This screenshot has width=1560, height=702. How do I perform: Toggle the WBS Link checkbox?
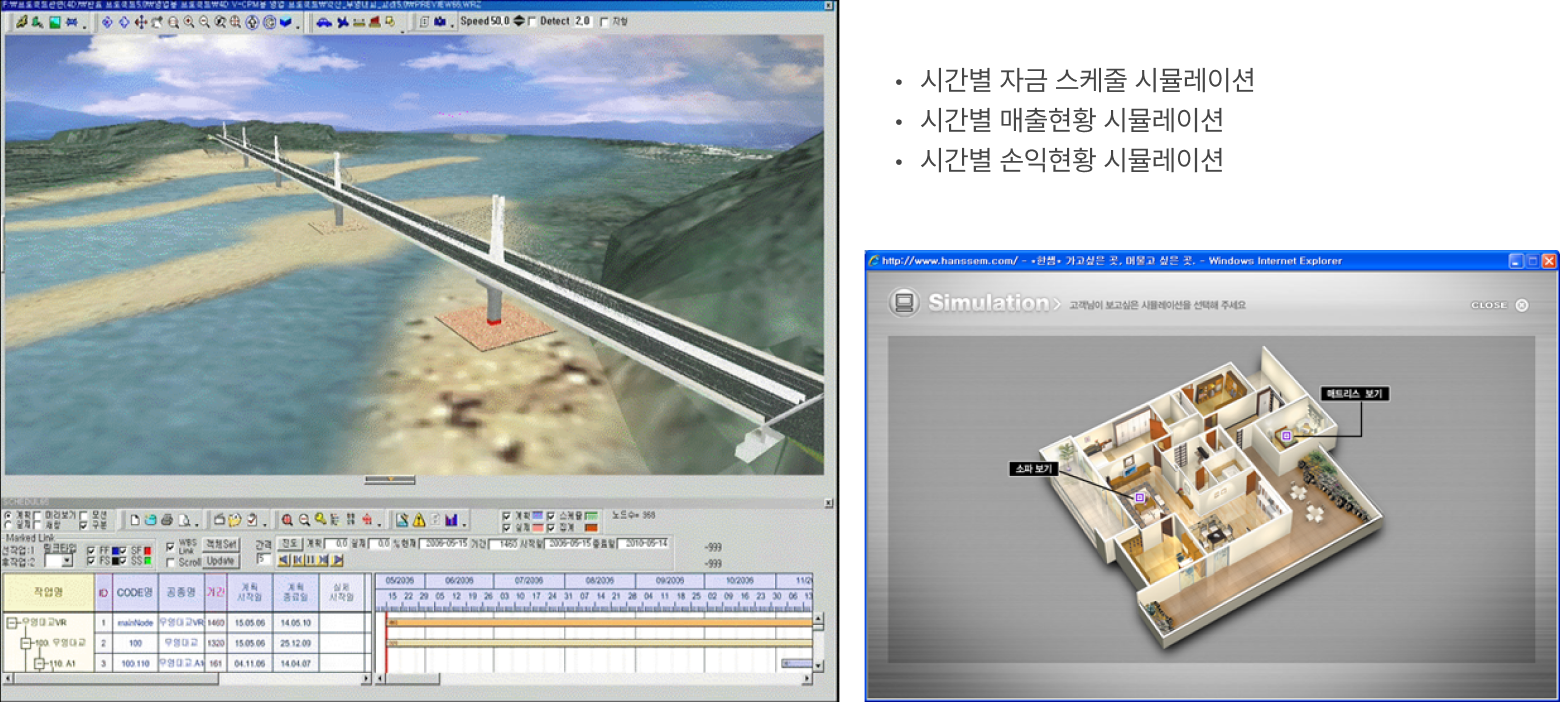tap(170, 547)
